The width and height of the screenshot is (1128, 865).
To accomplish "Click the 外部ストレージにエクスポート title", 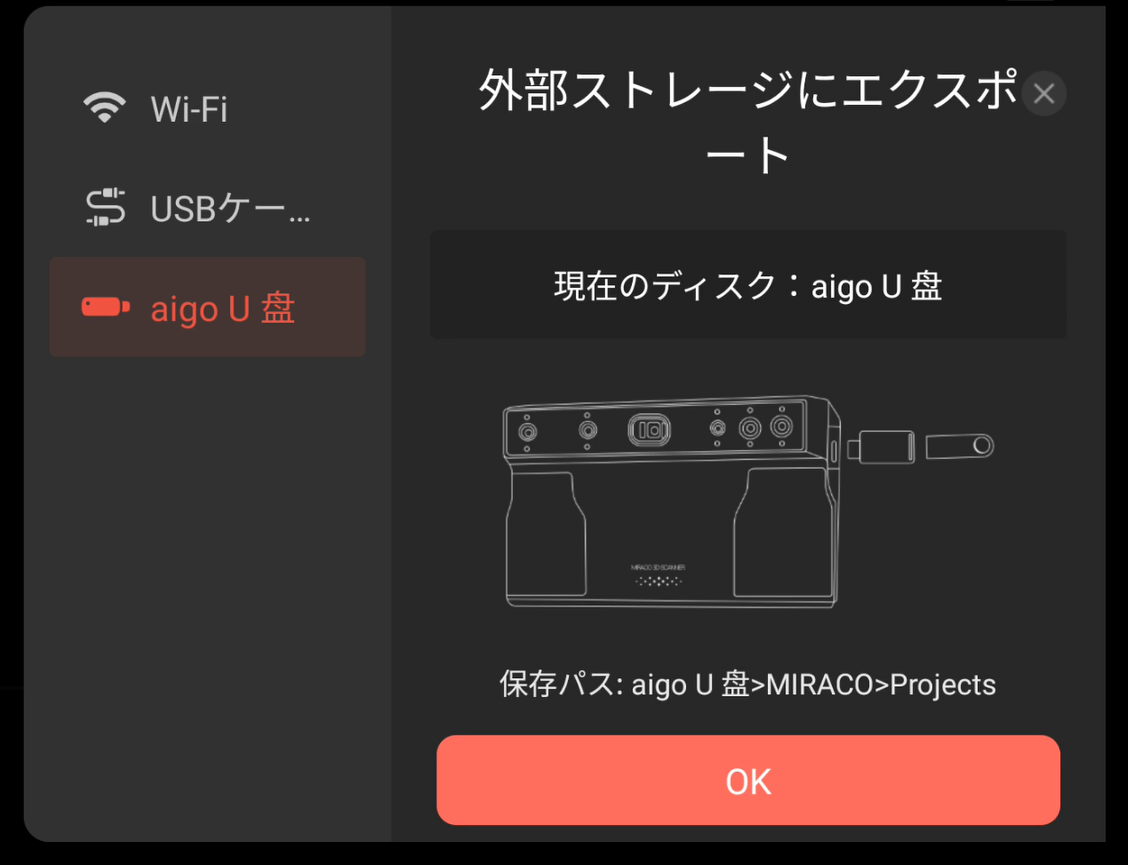I will [x=748, y=122].
